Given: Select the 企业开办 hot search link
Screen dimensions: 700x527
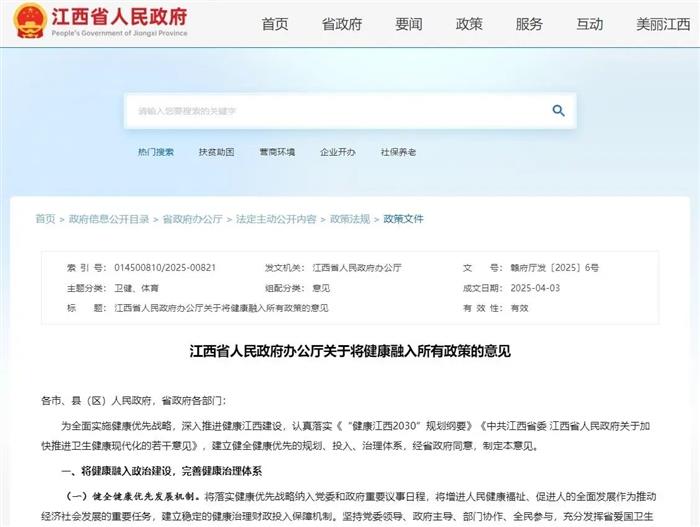Looking at the screenshot, I should pos(338,152).
